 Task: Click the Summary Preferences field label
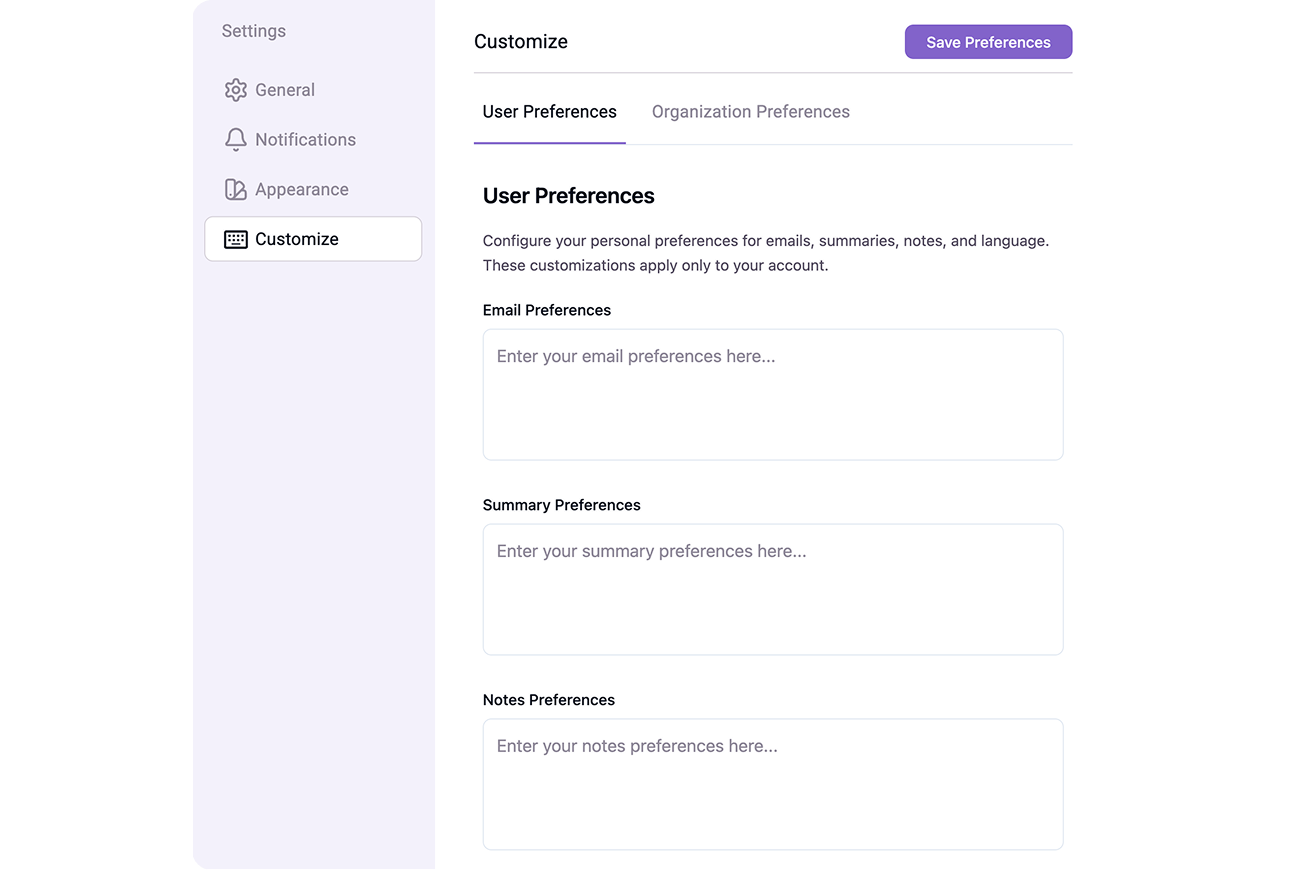(562, 505)
